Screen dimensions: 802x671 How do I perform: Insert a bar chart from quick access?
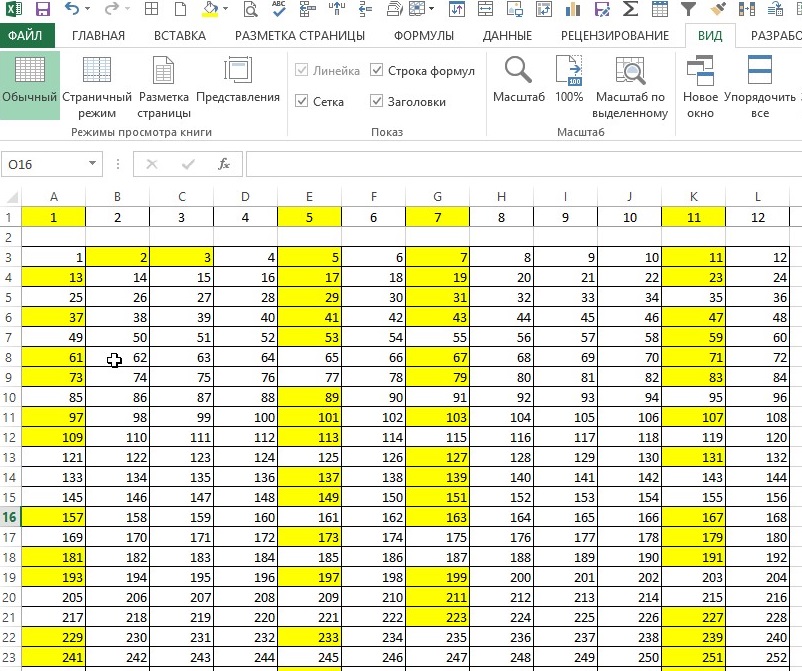coord(573,9)
